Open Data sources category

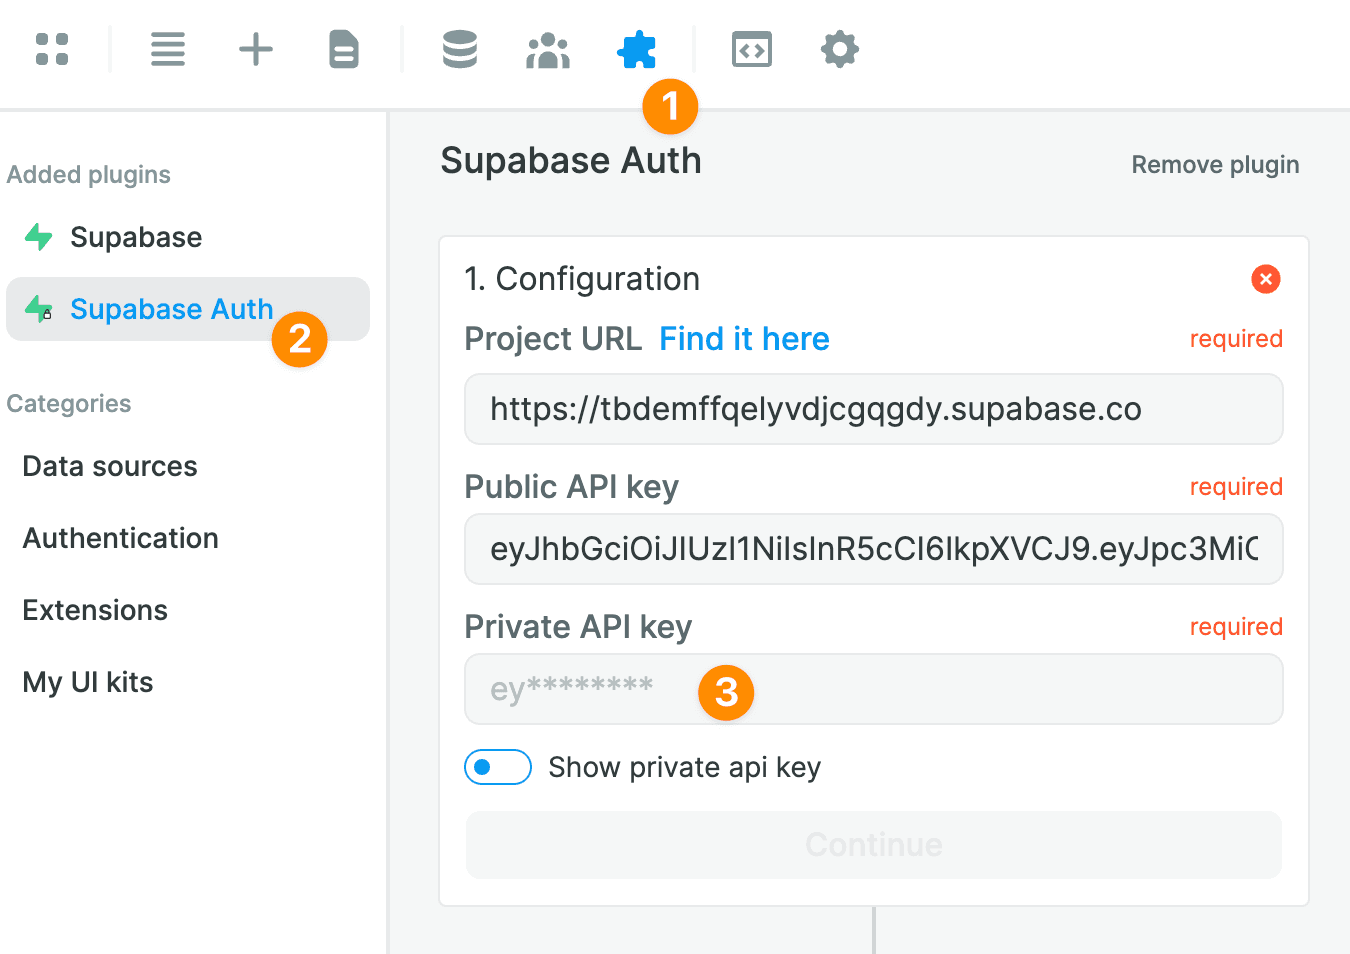point(110,466)
